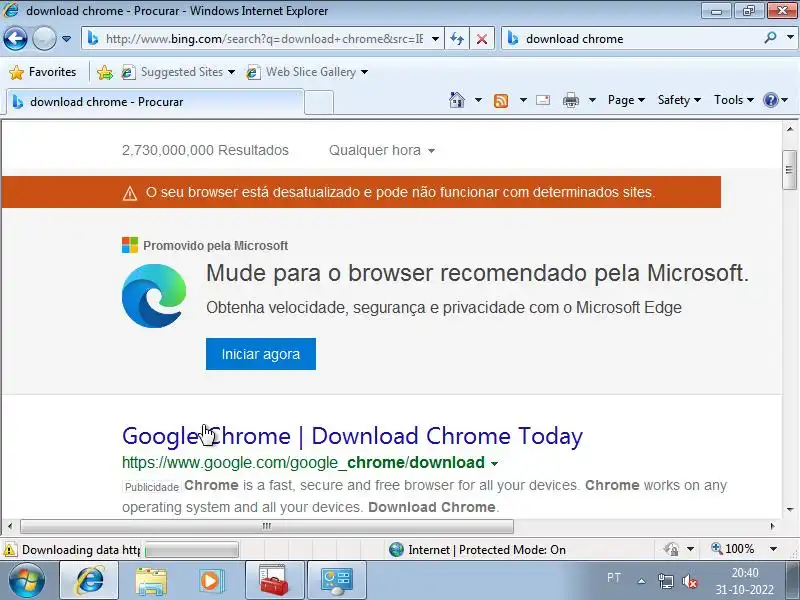Expand the green arrow beside the Chrome URL
Screen dimensions: 800x600
coord(494,464)
